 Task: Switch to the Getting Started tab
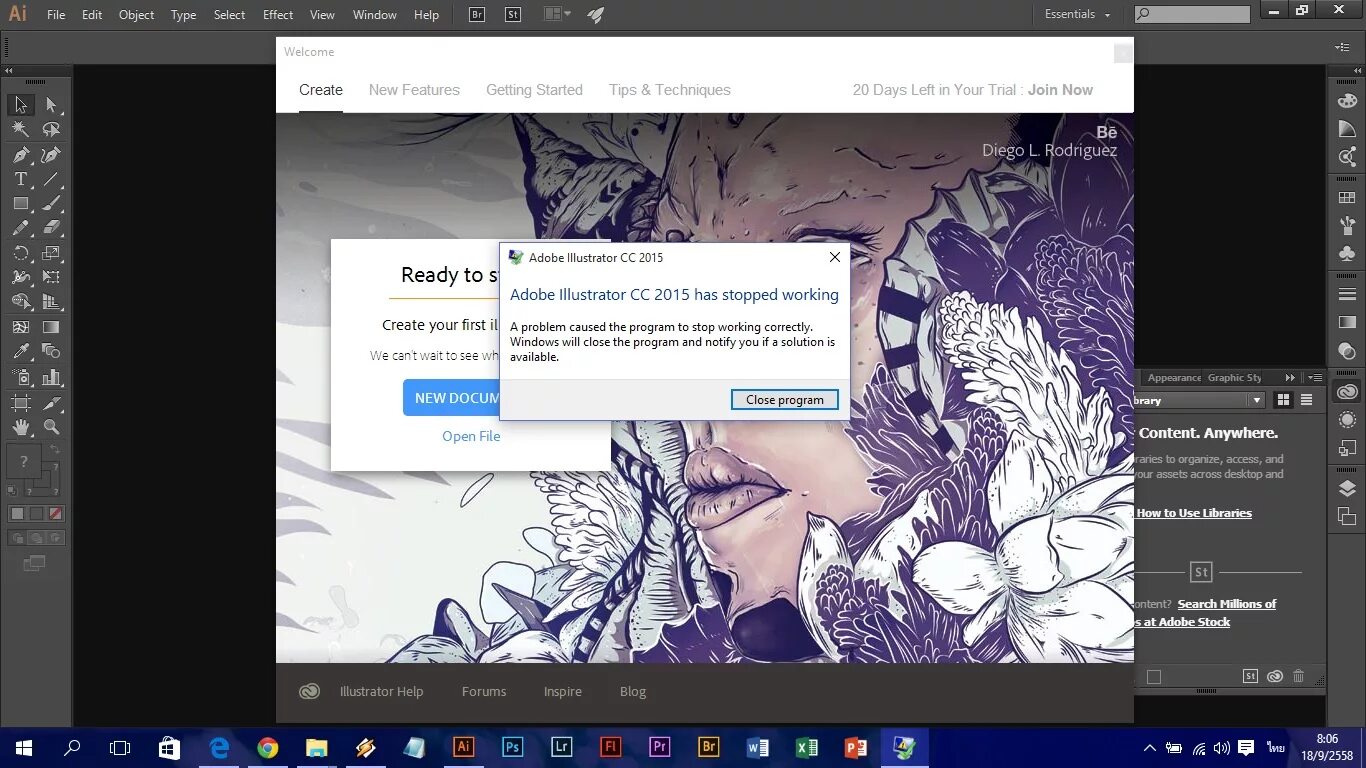pyautogui.click(x=534, y=90)
